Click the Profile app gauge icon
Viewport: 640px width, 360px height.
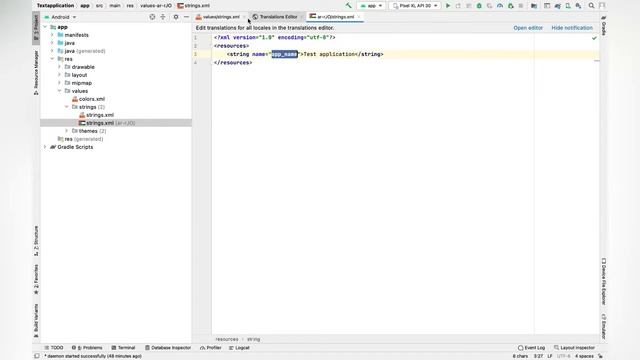coord(500,6)
